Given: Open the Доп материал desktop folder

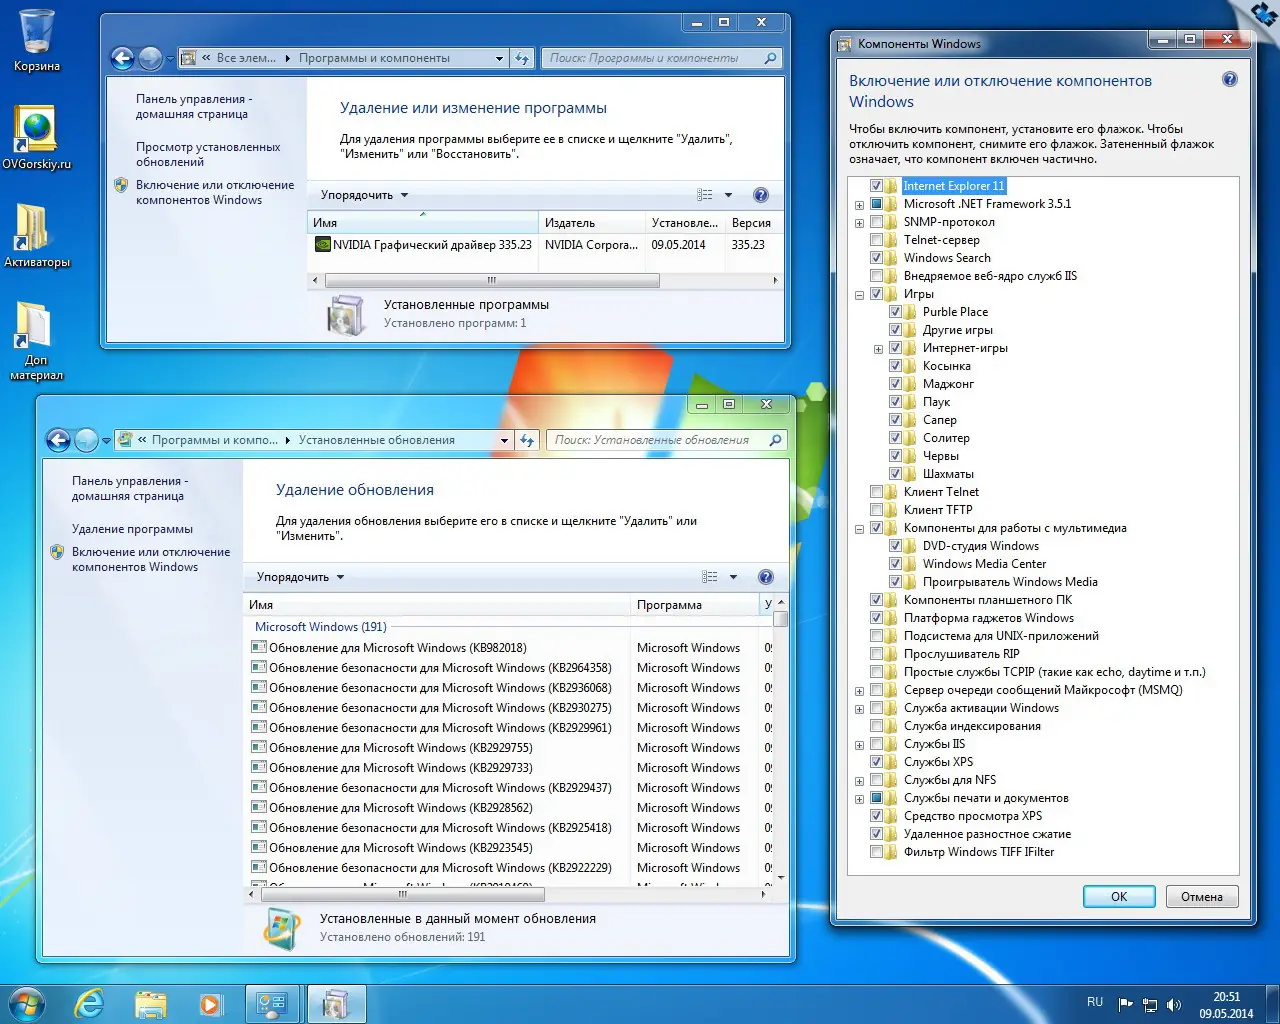Looking at the screenshot, I should tap(36, 342).
